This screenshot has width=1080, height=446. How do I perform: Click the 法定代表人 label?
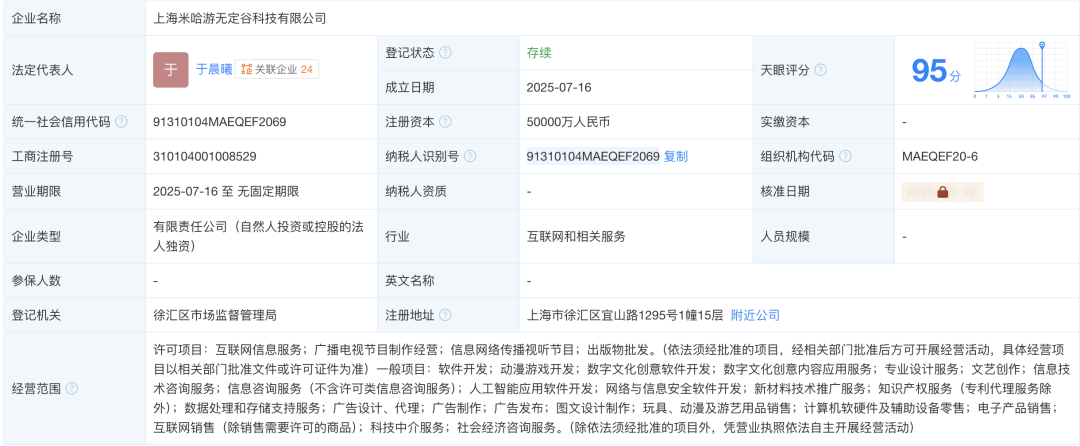42,70
